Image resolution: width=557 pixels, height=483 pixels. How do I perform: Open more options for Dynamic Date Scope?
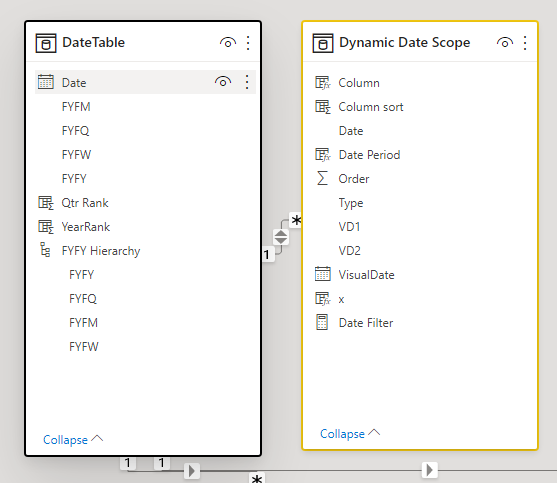(x=525, y=43)
